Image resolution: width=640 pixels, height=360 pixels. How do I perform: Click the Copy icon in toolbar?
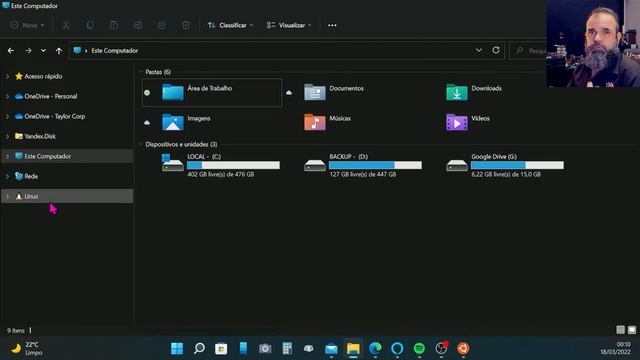click(90, 25)
